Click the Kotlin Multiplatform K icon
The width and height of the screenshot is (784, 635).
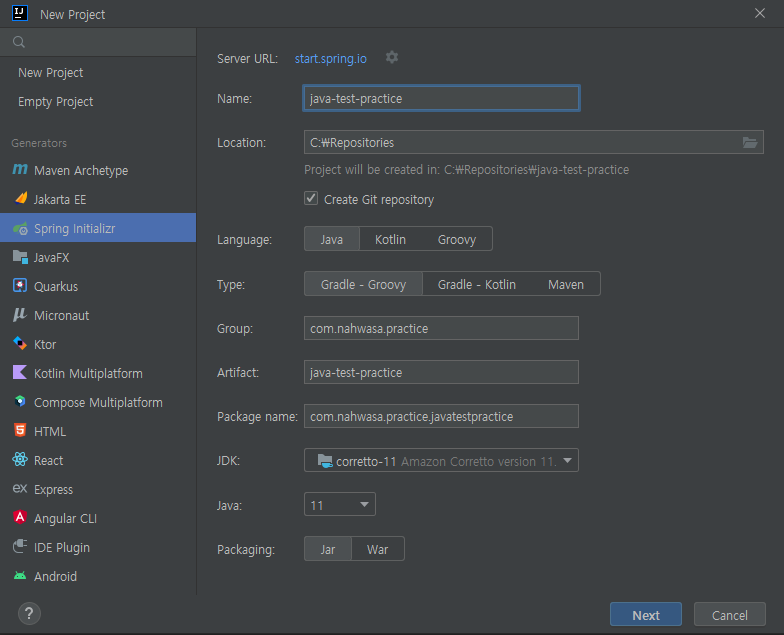tap(20, 372)
